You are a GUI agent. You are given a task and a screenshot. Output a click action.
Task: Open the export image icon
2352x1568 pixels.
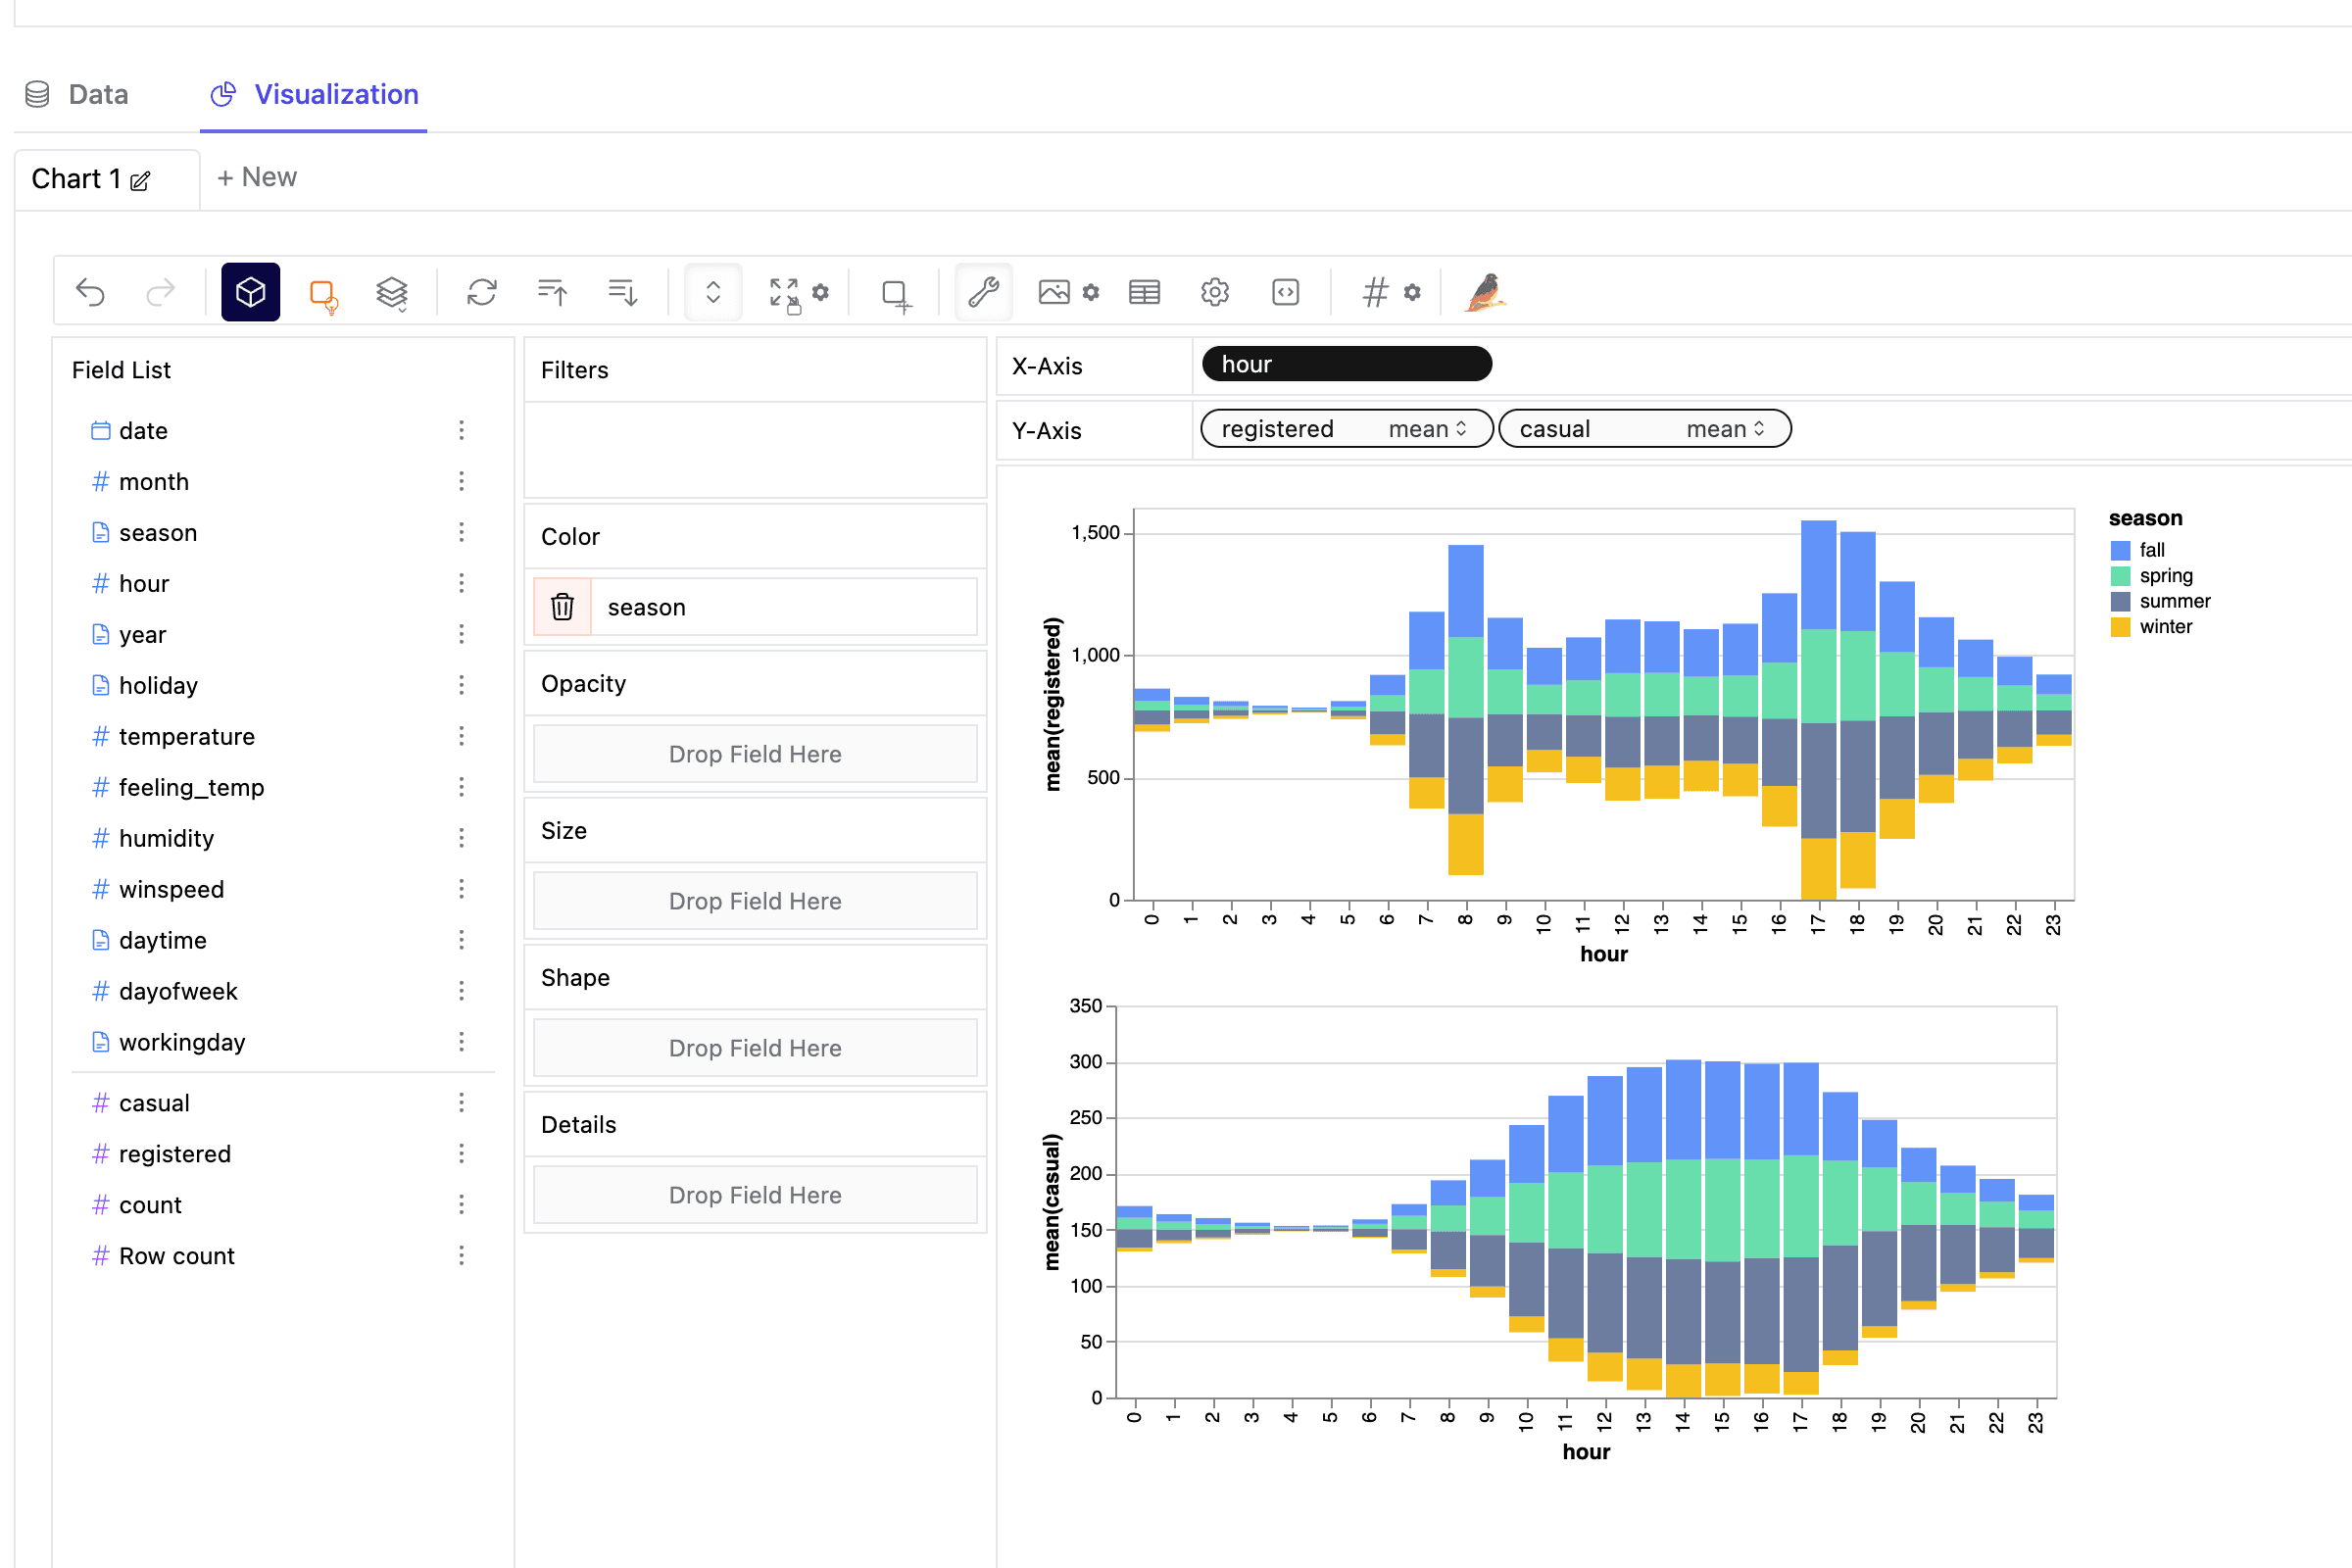1054,292
